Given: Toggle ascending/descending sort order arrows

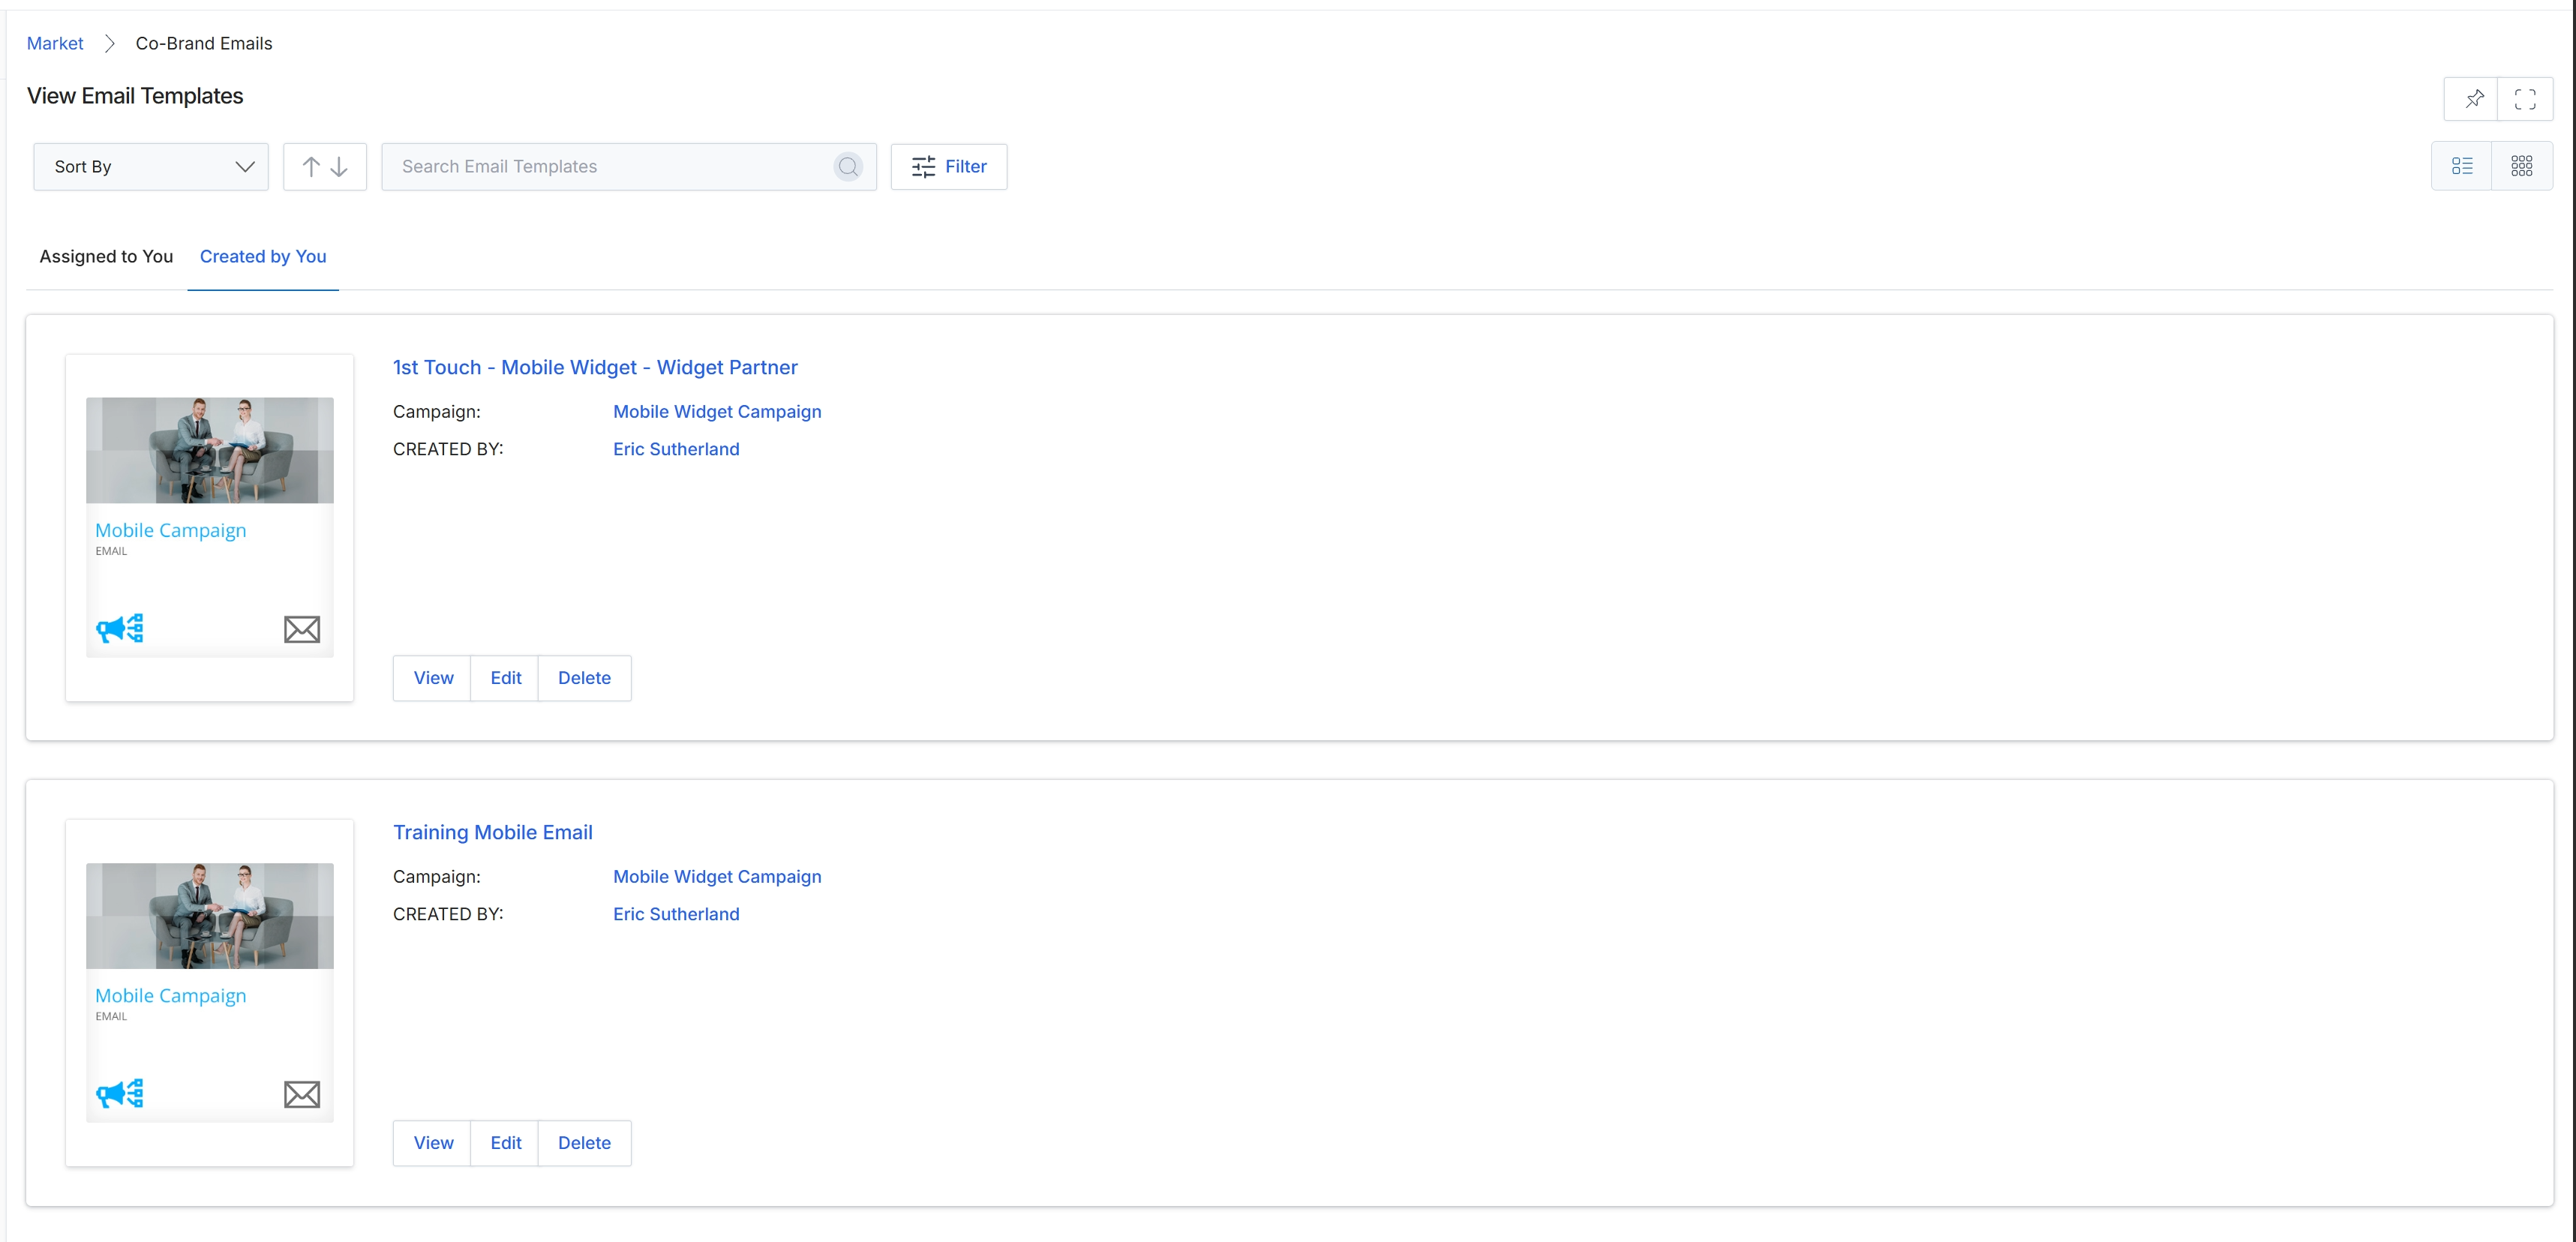Looking at the screenshot, I should (325, 167).
